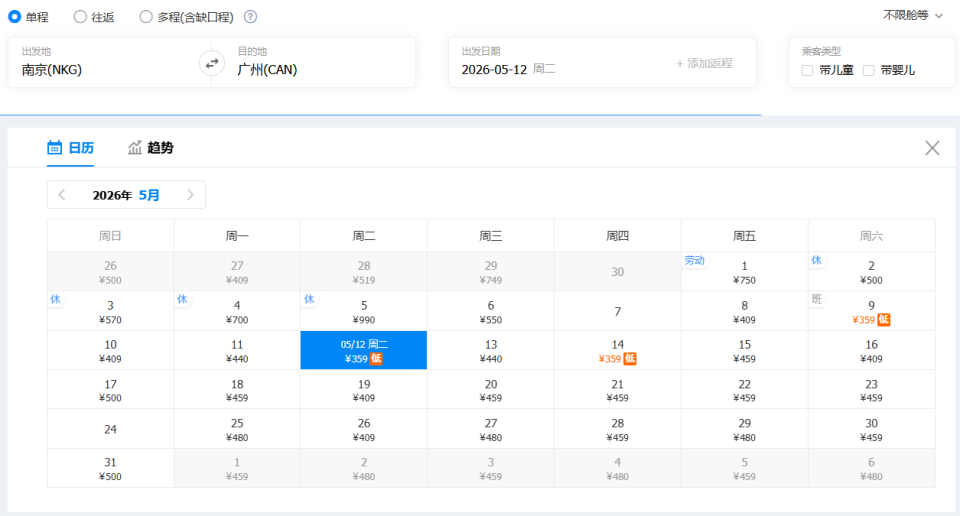Select May 14 lowest fare ¥359

click(618, 350)
